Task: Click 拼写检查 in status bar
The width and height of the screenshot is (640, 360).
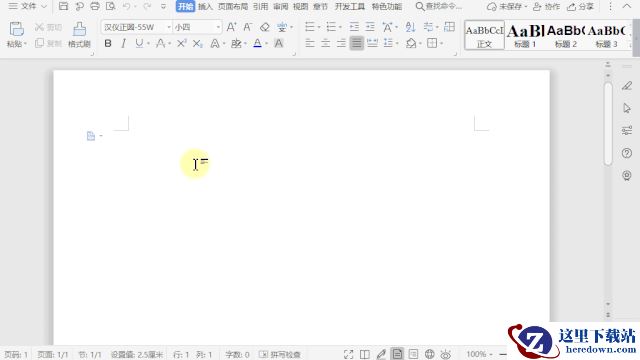Action: [x=280, y=354]
